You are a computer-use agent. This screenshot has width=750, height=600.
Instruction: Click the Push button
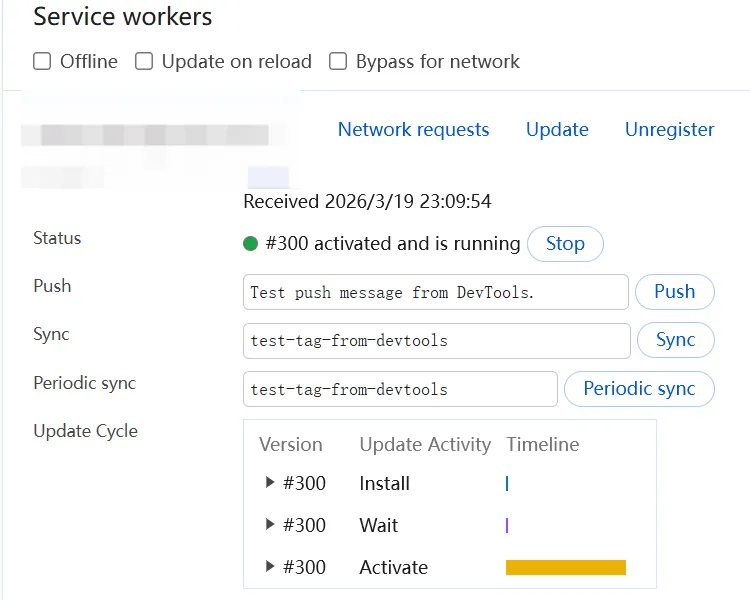point(674,292)
